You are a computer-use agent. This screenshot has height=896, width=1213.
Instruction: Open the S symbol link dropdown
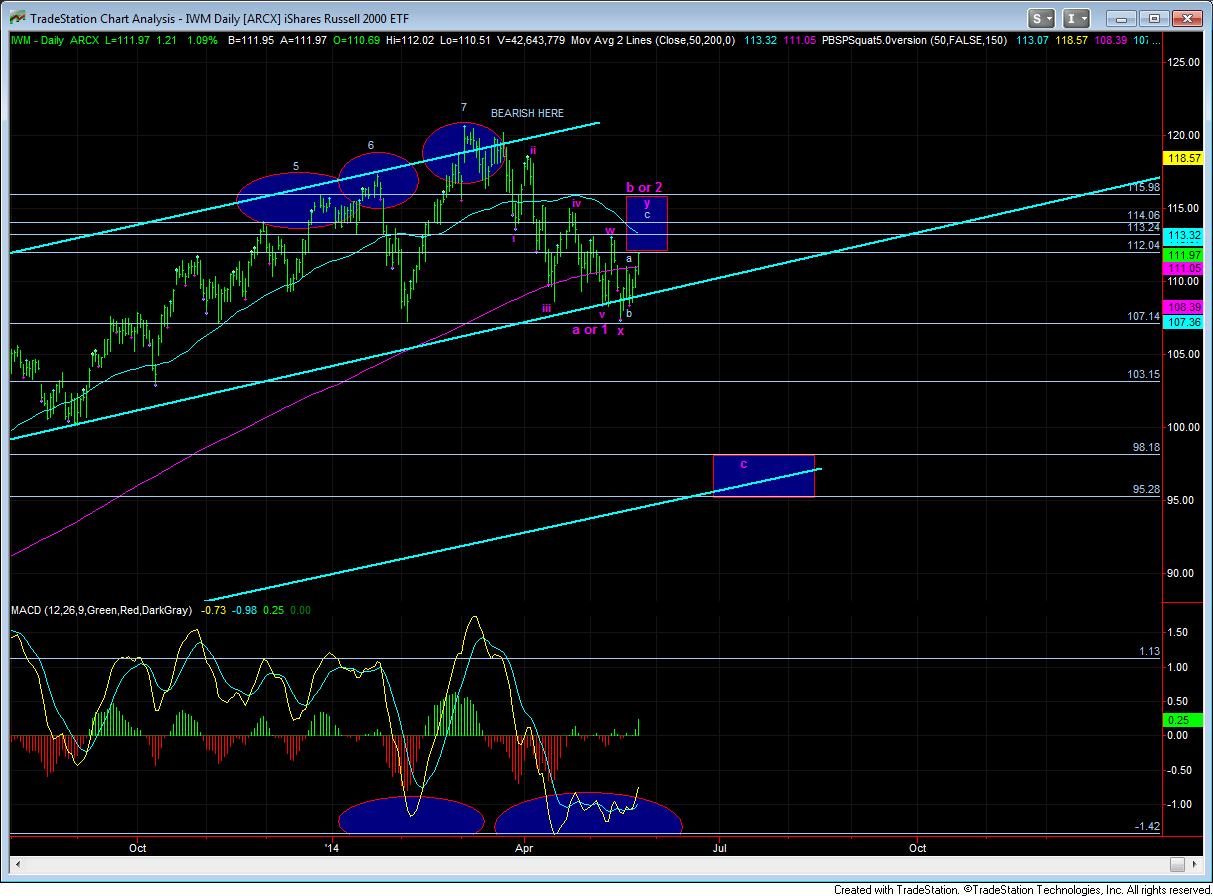(1042, 18)
